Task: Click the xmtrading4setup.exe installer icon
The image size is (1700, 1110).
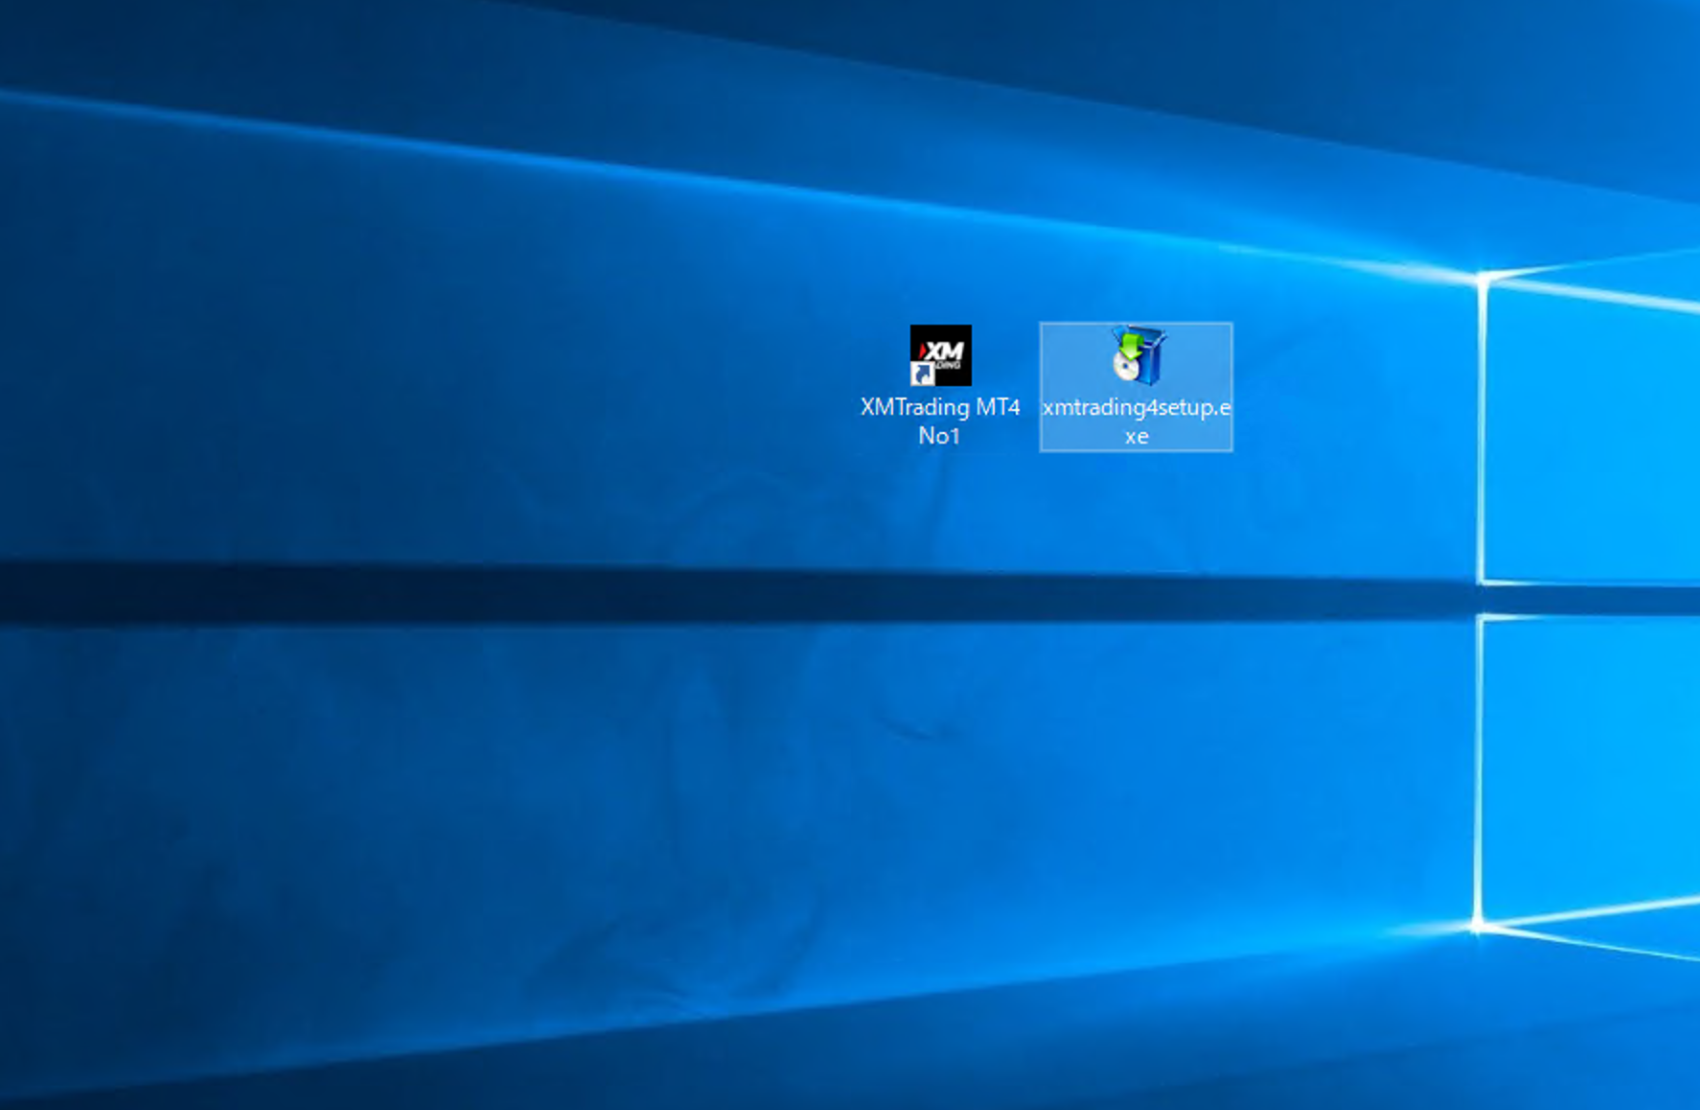Action: tap(1137, 356)
